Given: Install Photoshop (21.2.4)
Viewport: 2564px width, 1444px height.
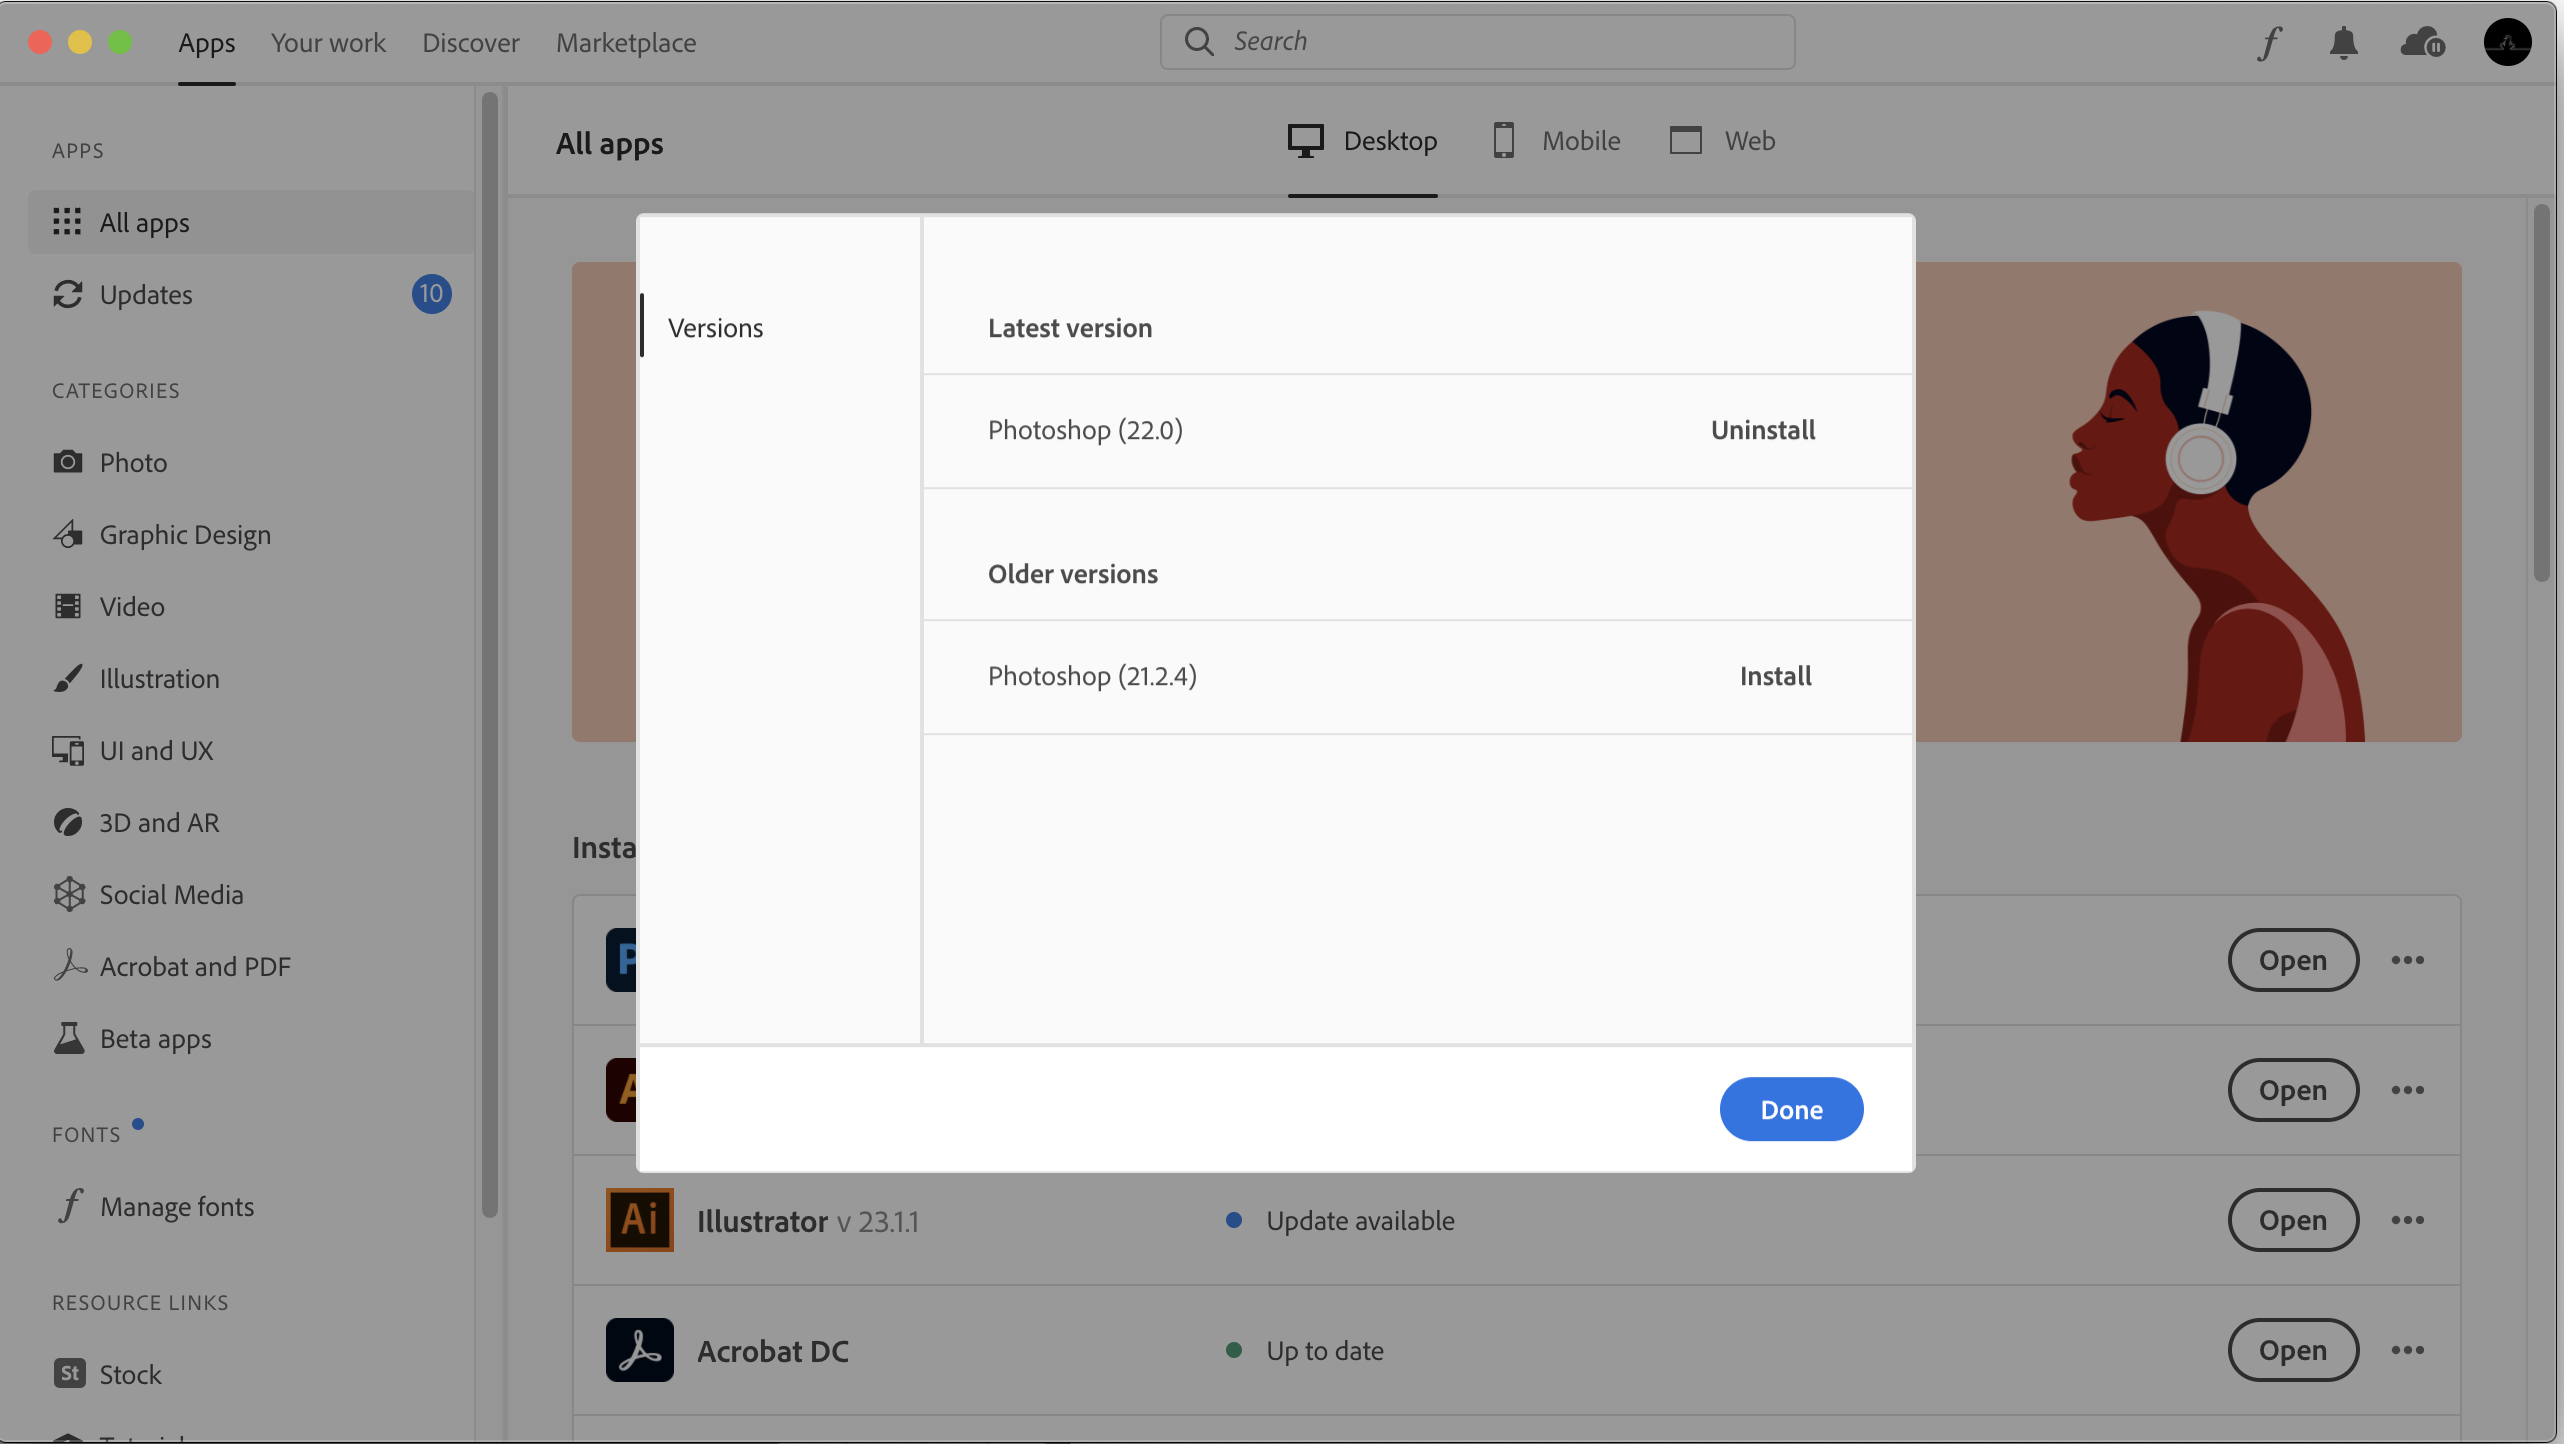Looking at the screenshot, I should click(1775, 676).
